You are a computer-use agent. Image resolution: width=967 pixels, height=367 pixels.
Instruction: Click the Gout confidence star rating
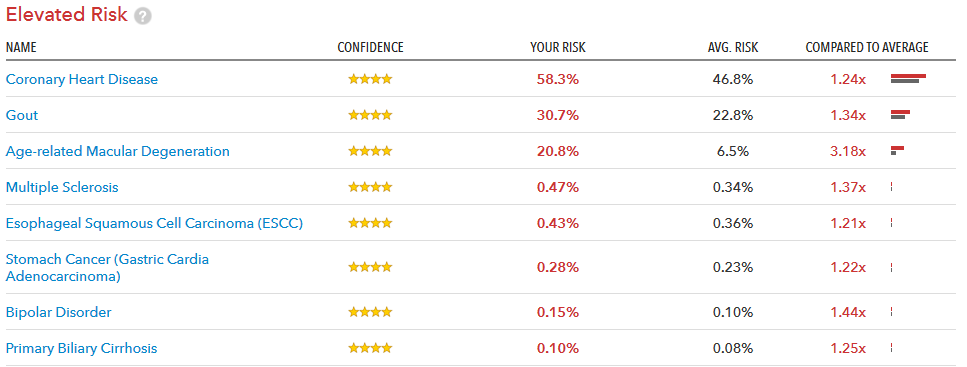tap(370, 115)
